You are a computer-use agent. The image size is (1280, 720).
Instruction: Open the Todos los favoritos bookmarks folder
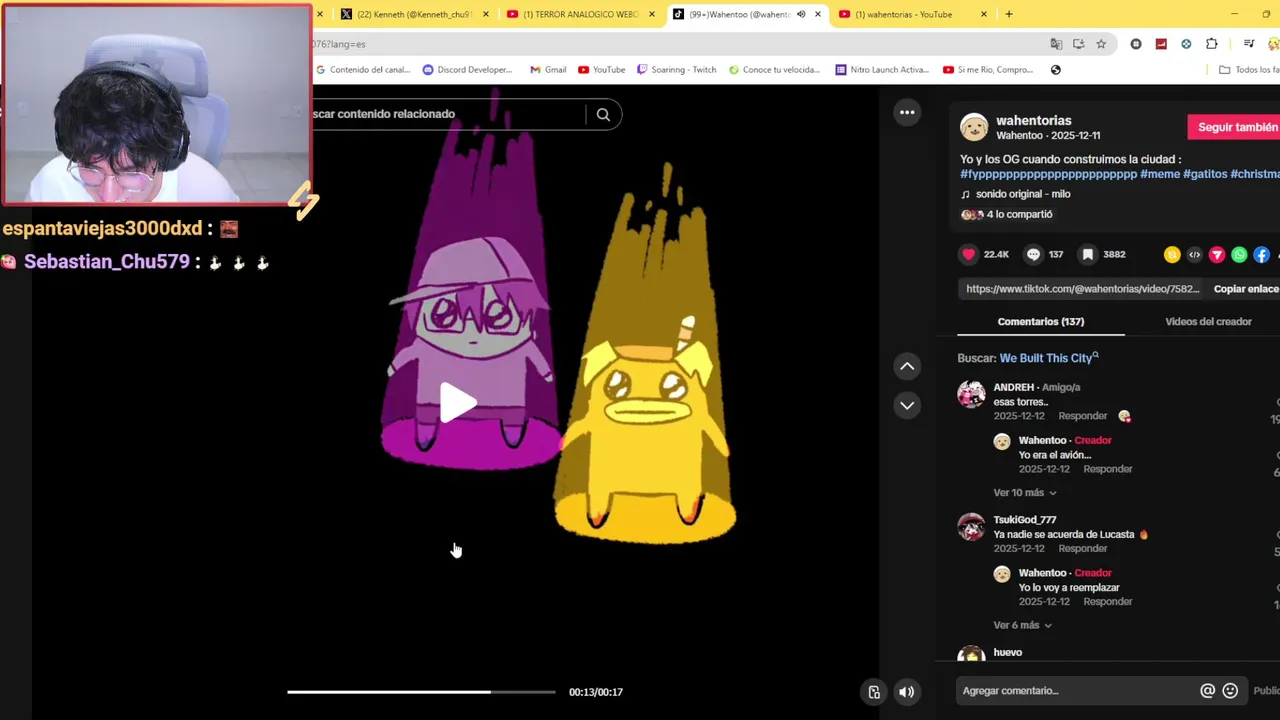(1249, 70)
